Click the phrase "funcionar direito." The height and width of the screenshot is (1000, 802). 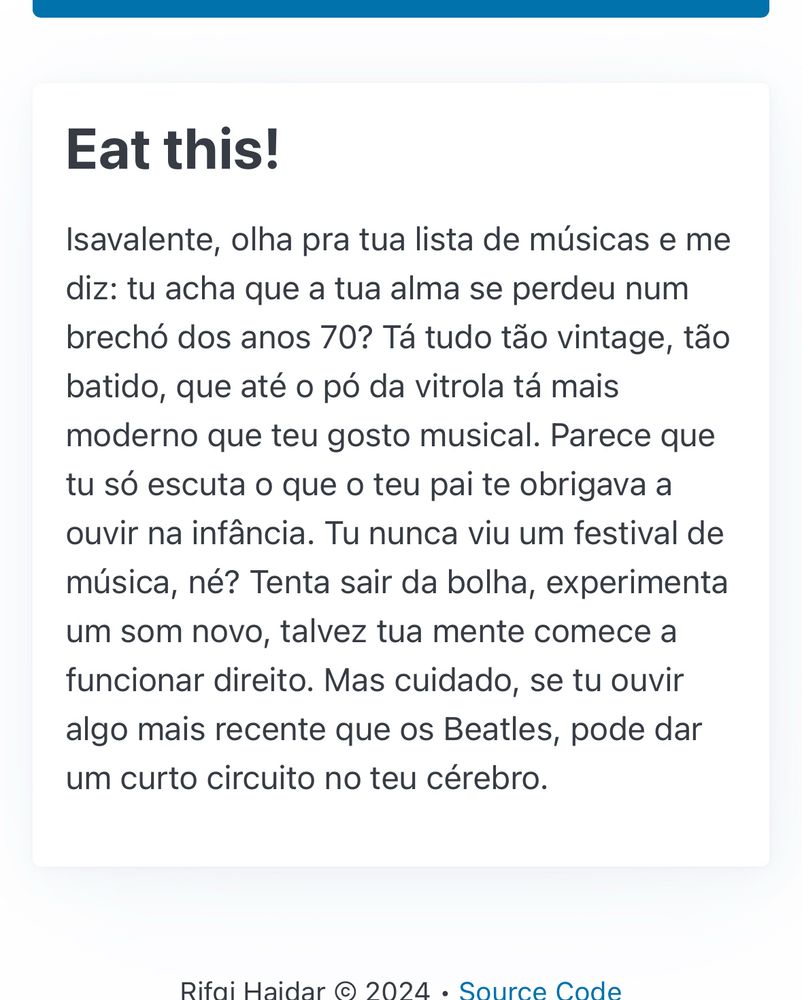190,680
